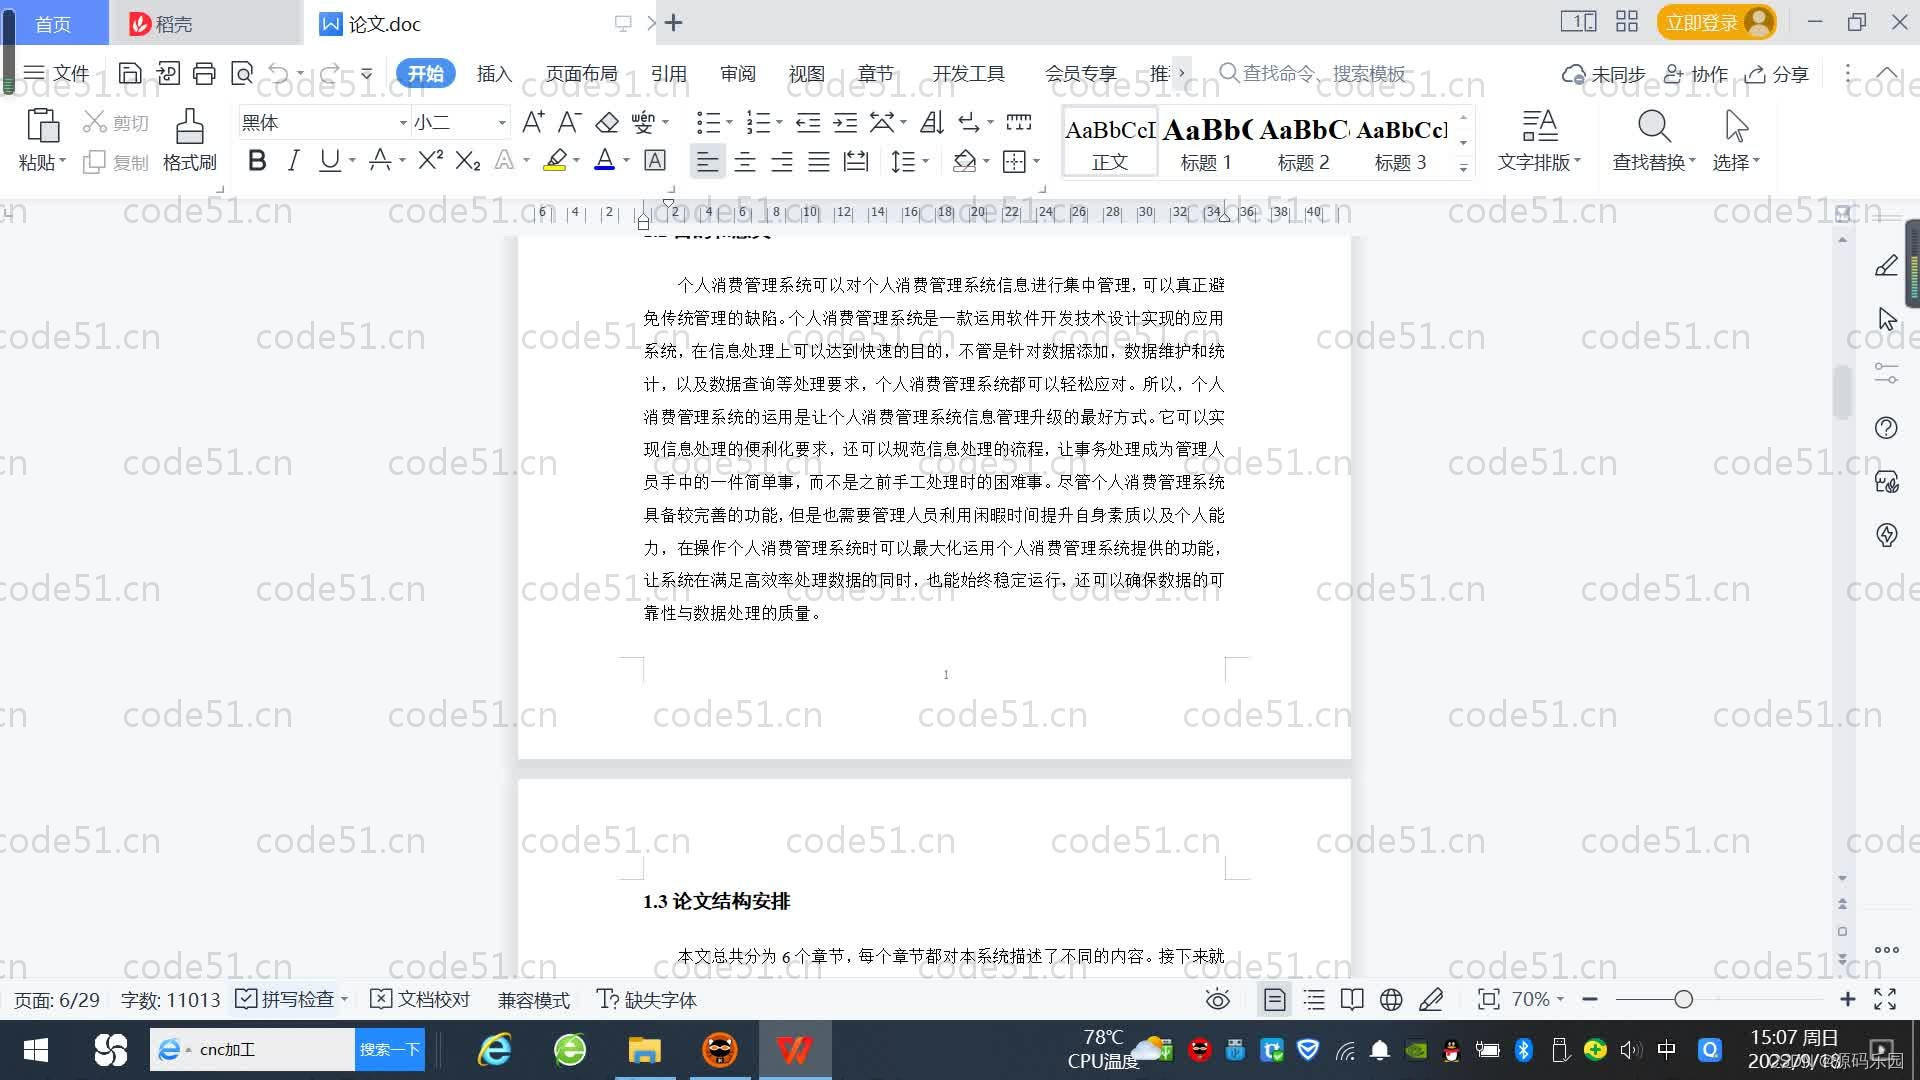This screenshot has width=1920, height=1080.
Task: Enable eye protection mode in the status bar
Action: coord(1217,999)
